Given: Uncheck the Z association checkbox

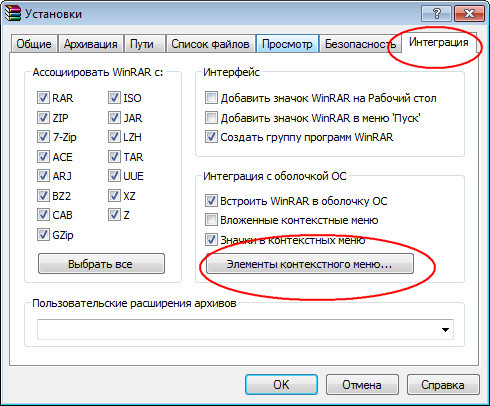Looking at the screenshot, I should [x=114, y=215].
